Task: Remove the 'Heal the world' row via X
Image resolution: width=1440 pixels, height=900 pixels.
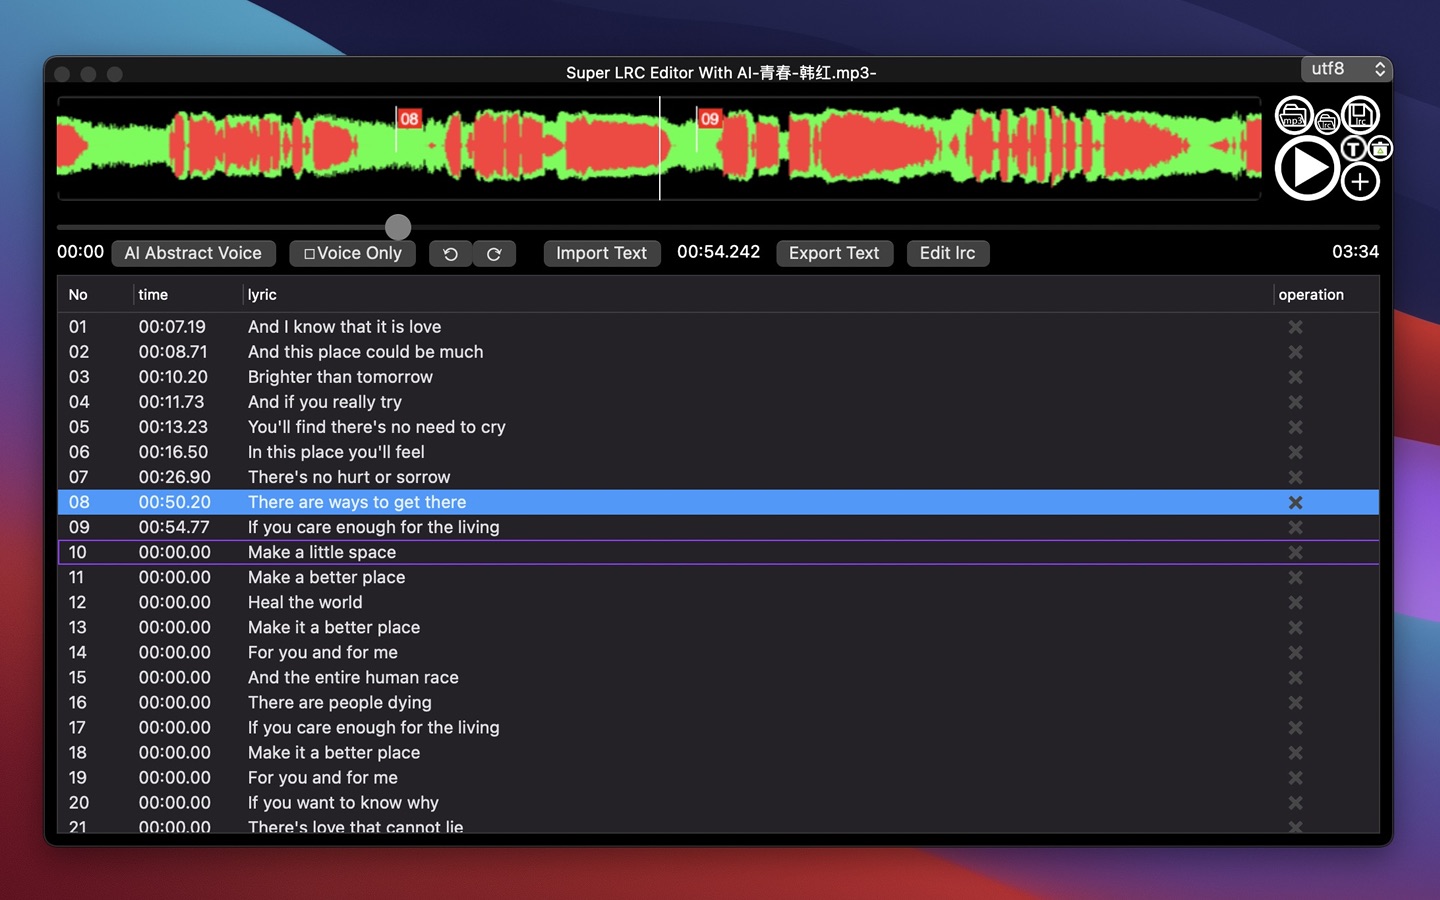Action: [x=1295, y=602]
